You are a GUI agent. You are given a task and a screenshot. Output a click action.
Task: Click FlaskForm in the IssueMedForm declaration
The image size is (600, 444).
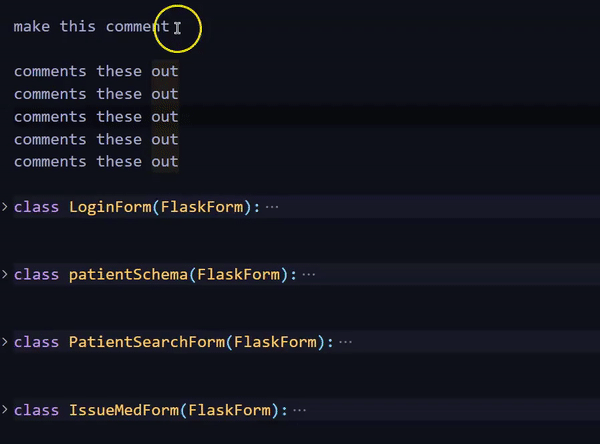pos(229,410)
